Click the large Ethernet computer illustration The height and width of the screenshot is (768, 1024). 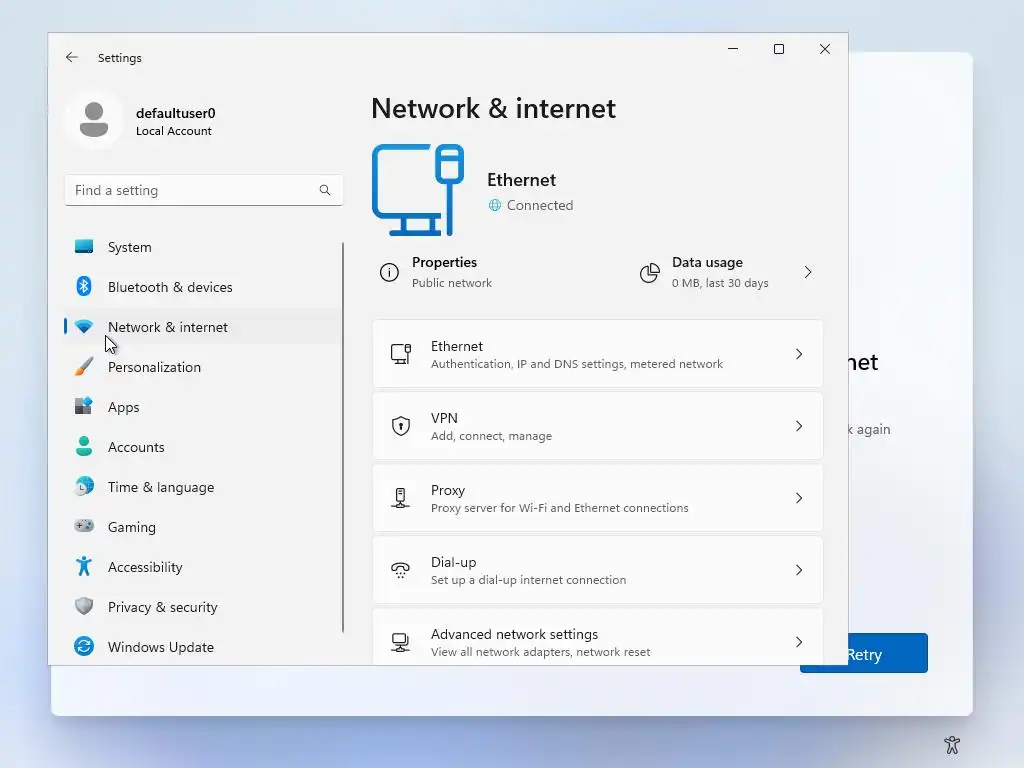click(x=418, y=189)
